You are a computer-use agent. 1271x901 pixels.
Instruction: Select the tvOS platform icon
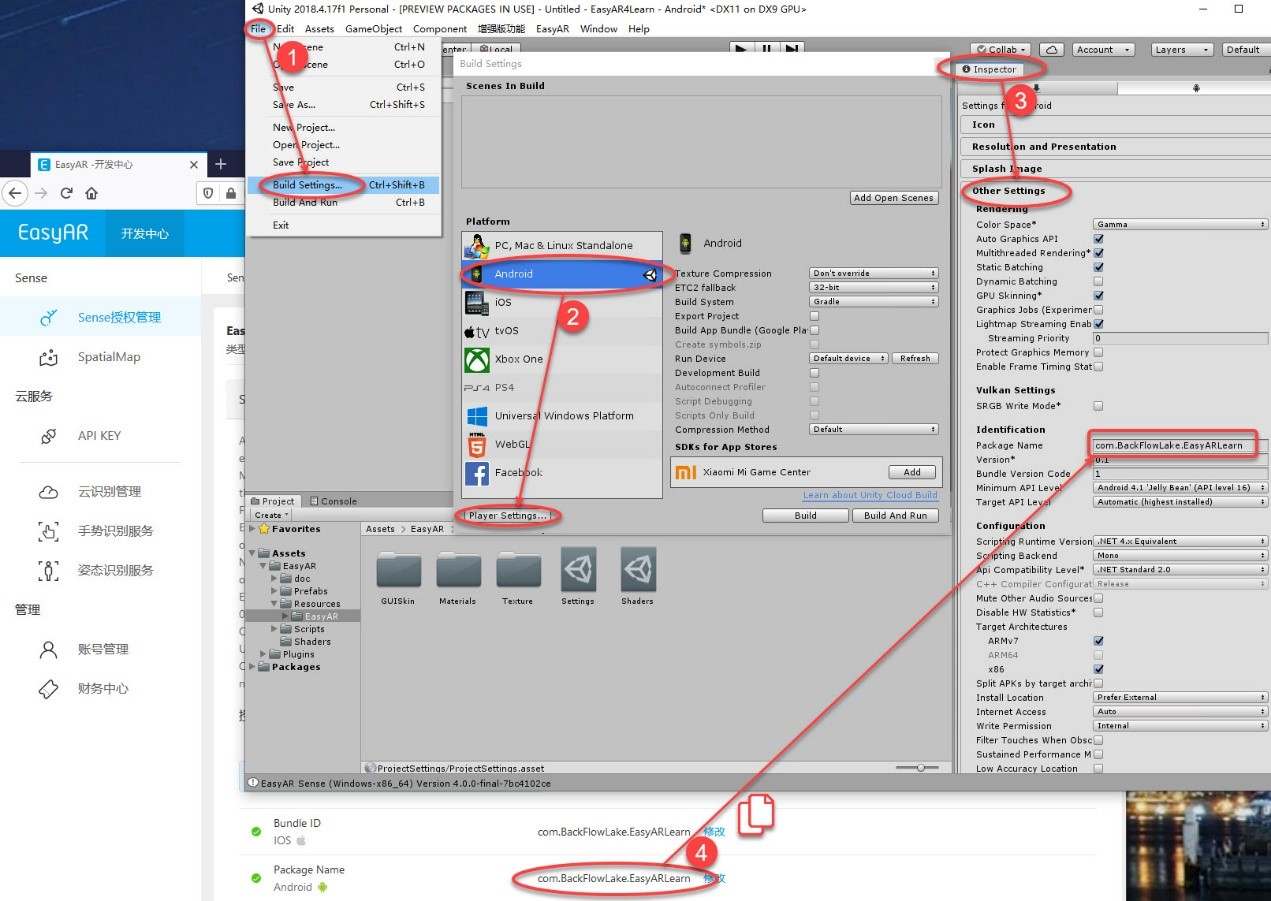477,331
